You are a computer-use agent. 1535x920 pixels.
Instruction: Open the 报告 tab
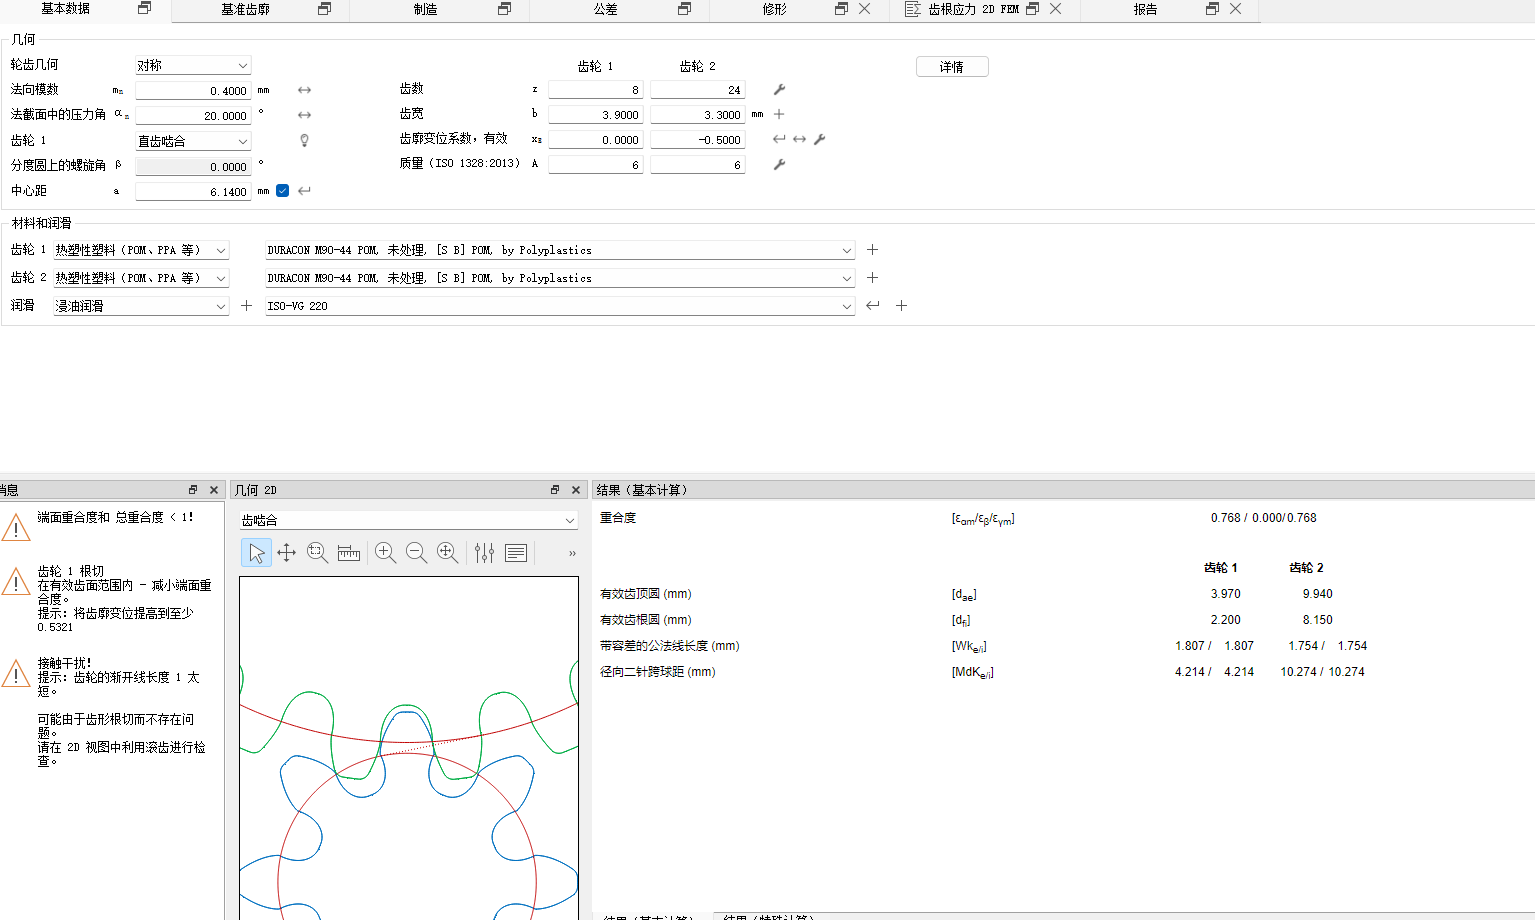pos(1146,9)
